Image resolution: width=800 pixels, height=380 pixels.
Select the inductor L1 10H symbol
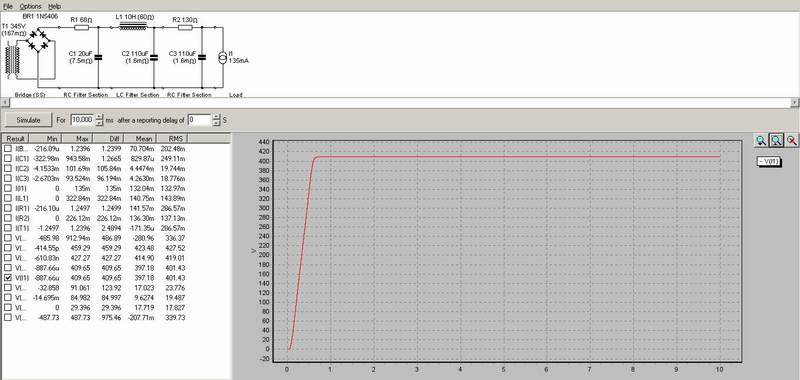click(x=133, y=27)
